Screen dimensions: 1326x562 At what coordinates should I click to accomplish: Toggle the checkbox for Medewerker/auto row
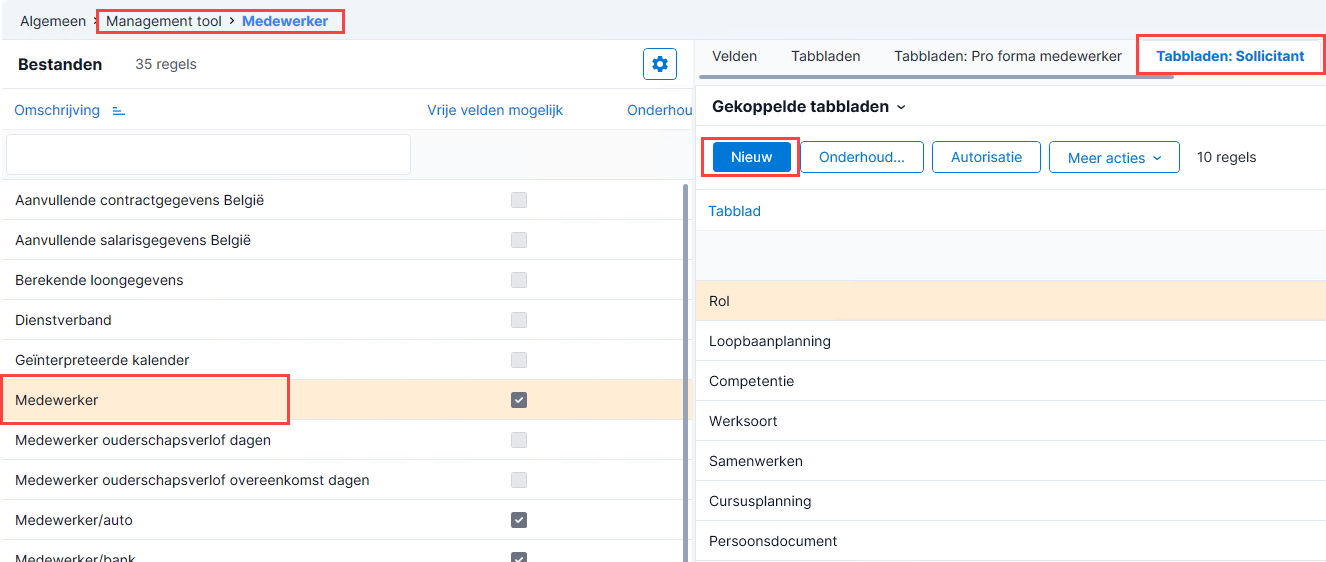pyautogui.click(x=519, y=520)
